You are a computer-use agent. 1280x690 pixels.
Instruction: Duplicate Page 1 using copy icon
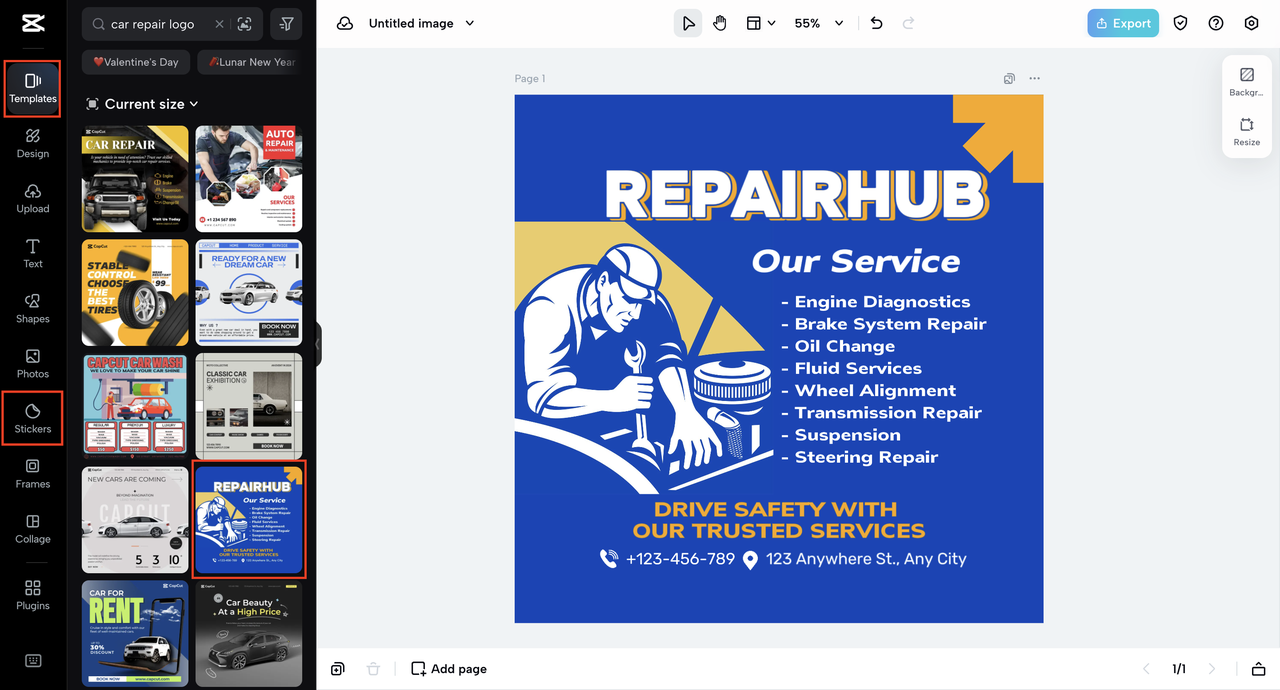[x=1010, y=78]
